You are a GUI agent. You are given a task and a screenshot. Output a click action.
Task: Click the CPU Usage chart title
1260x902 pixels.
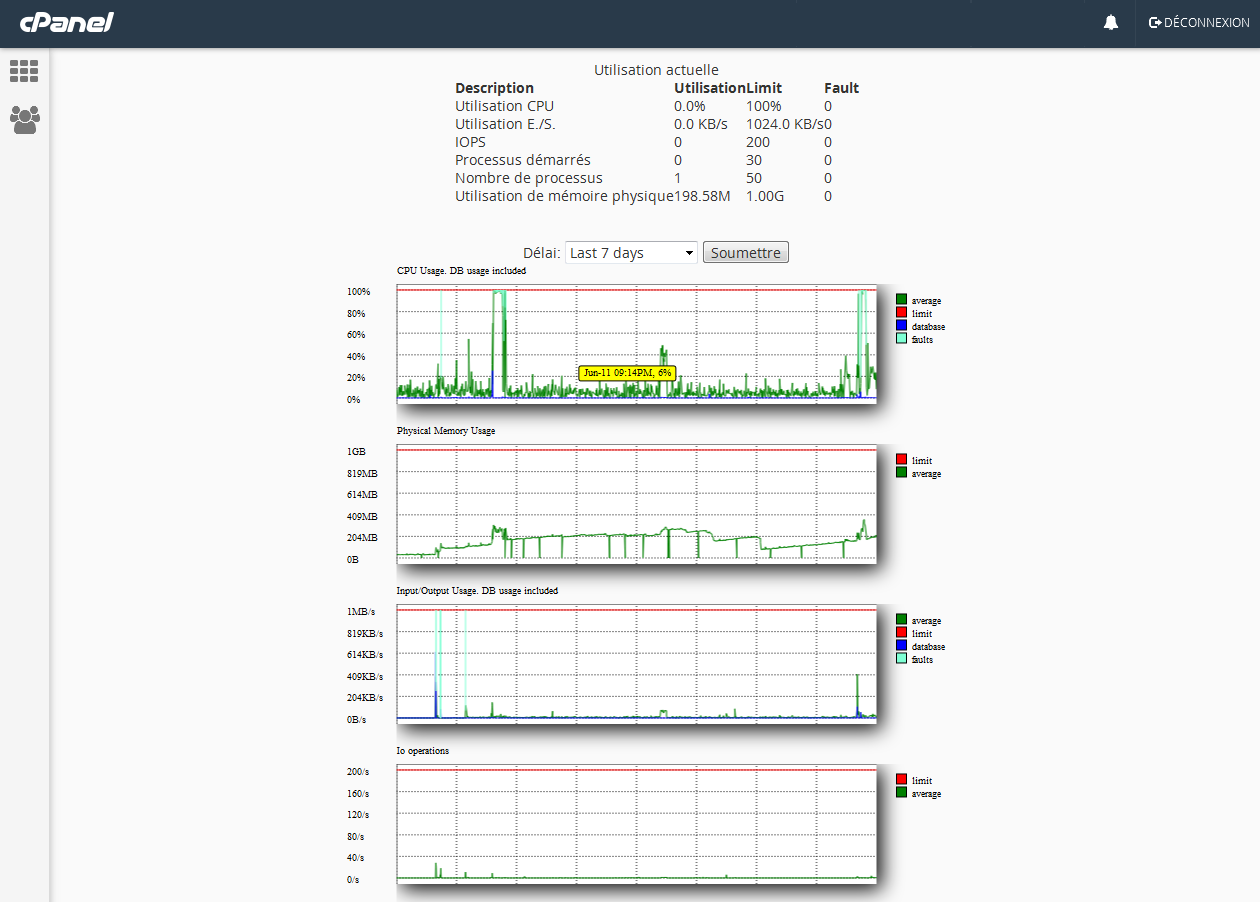[461, 271]
